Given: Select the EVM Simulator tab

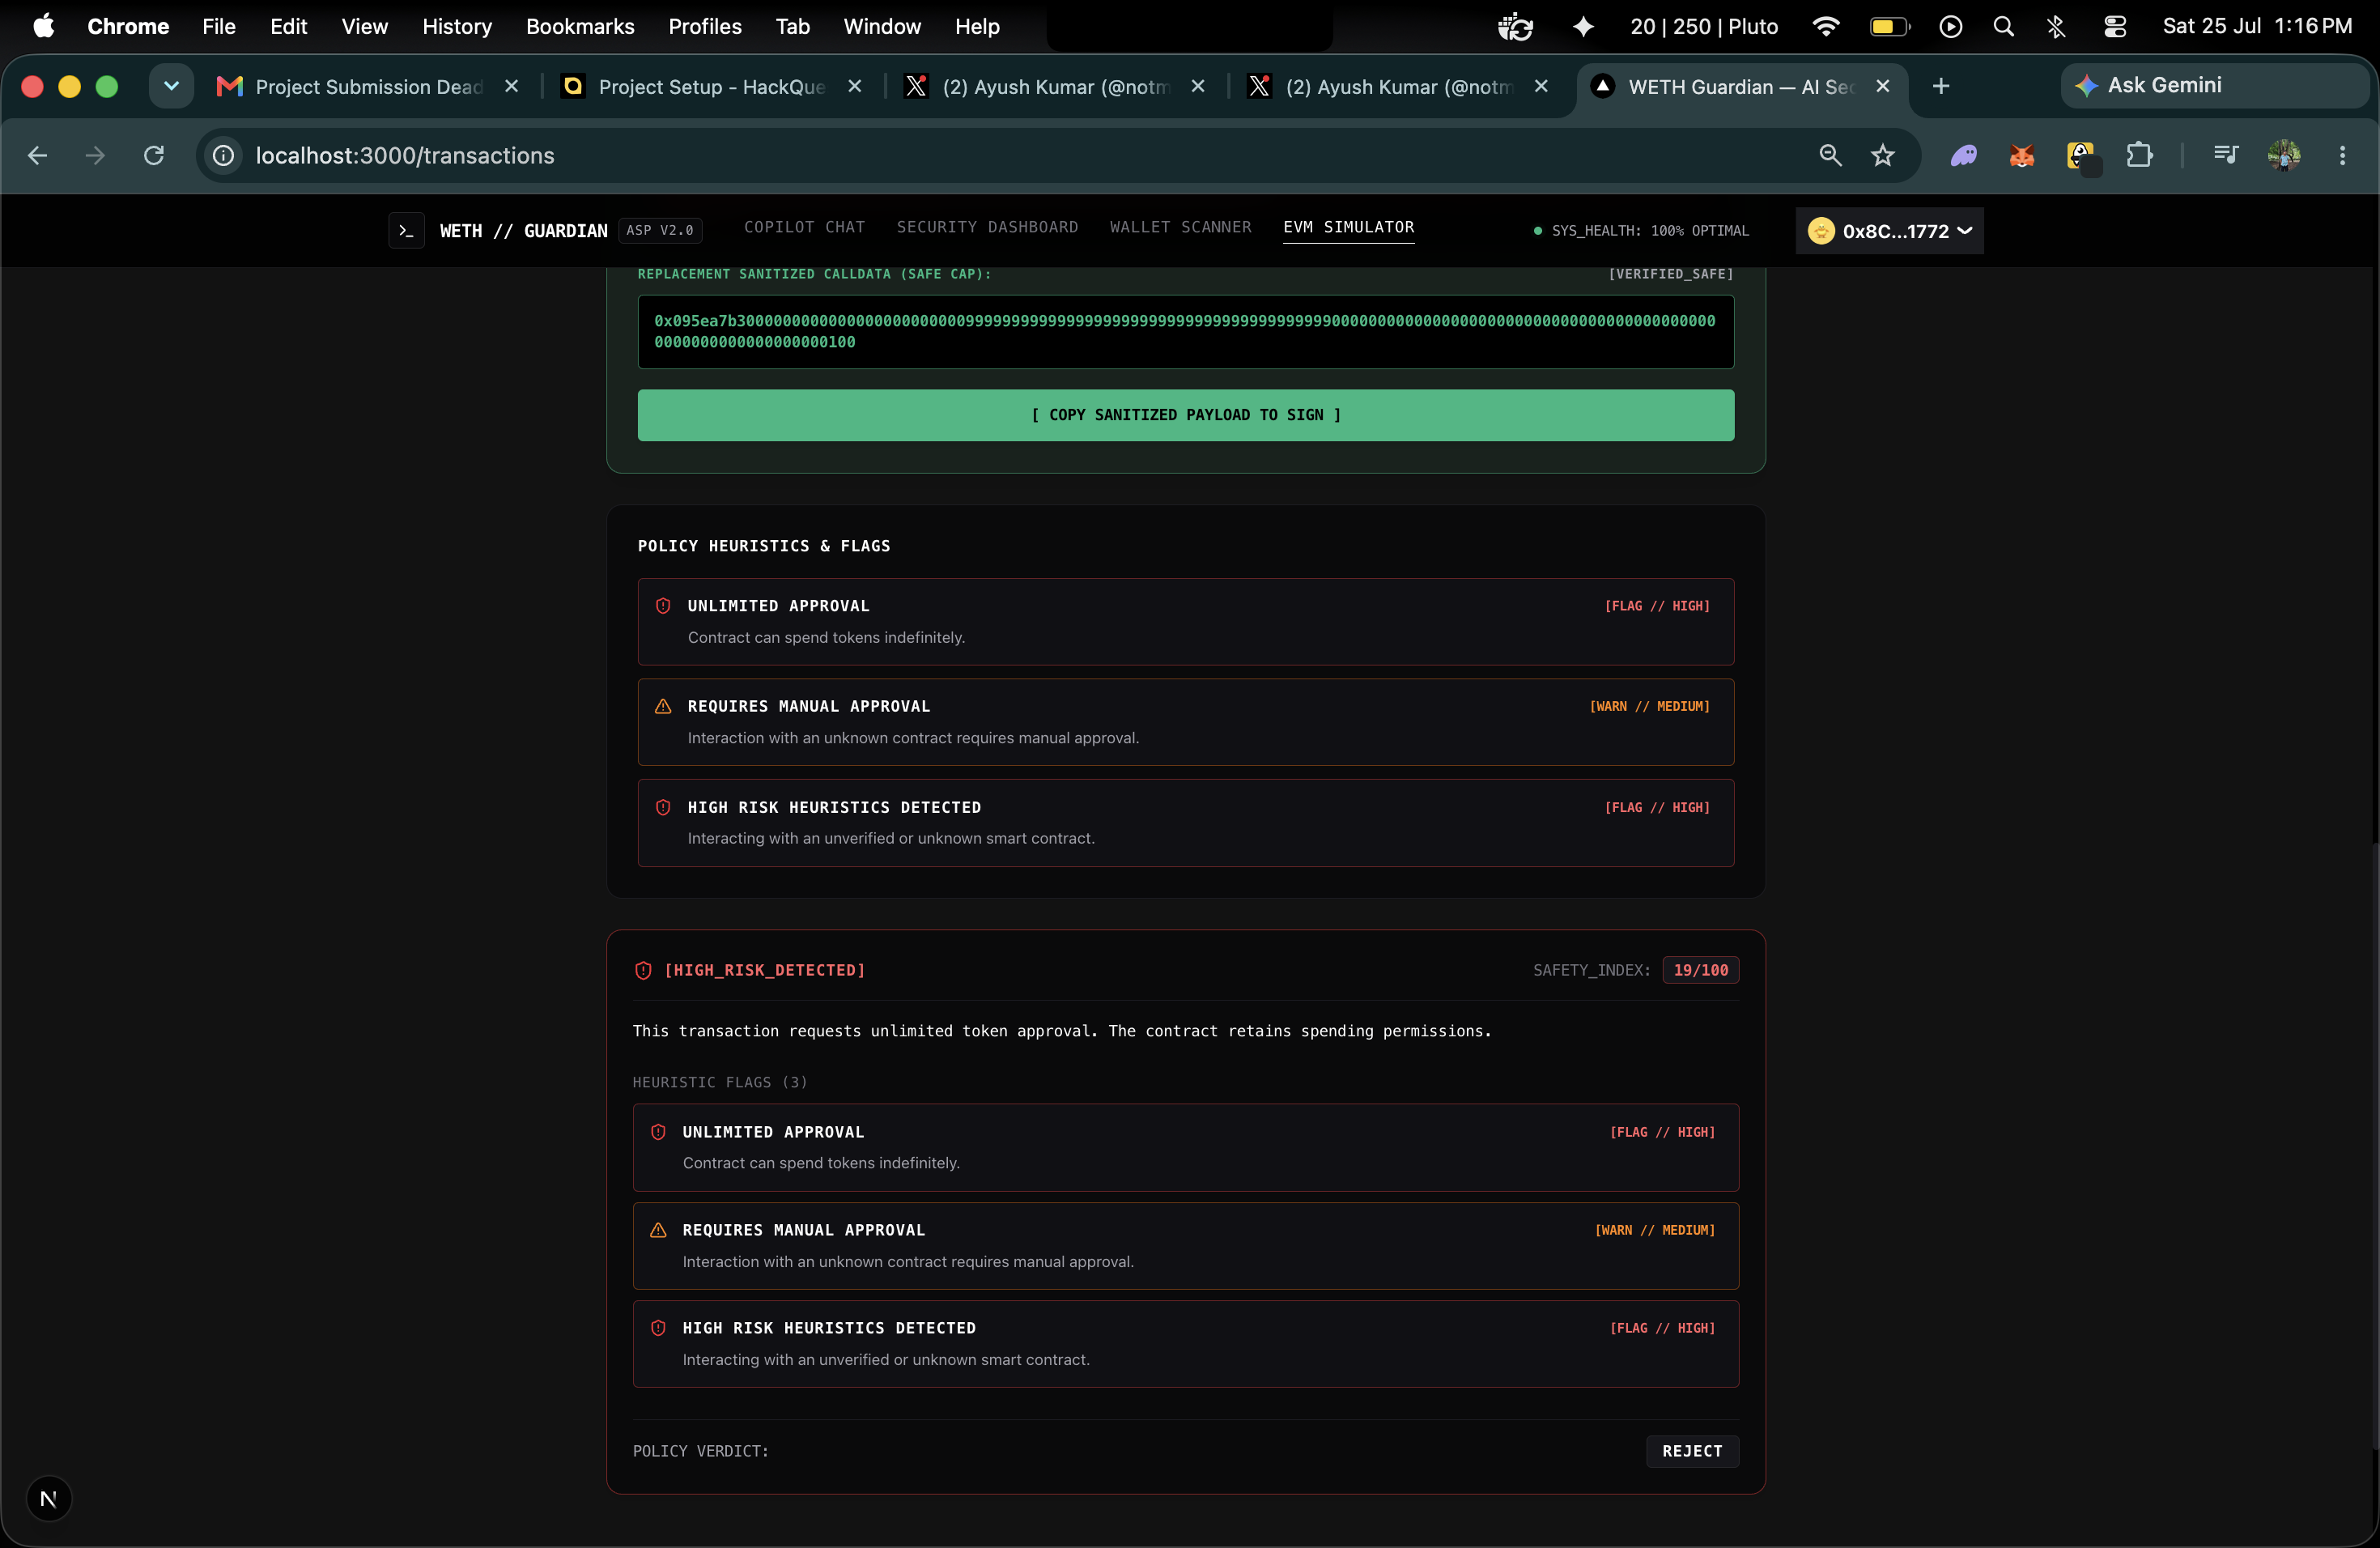Looking at the screenshot, I should 1348,227.
